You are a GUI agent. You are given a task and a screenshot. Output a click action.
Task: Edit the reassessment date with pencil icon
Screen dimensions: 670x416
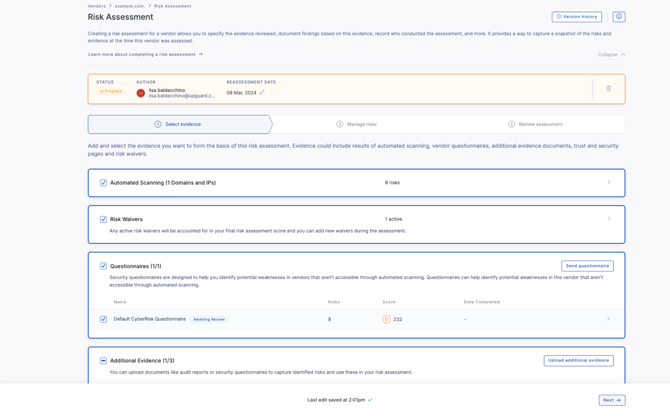(262, 92)
